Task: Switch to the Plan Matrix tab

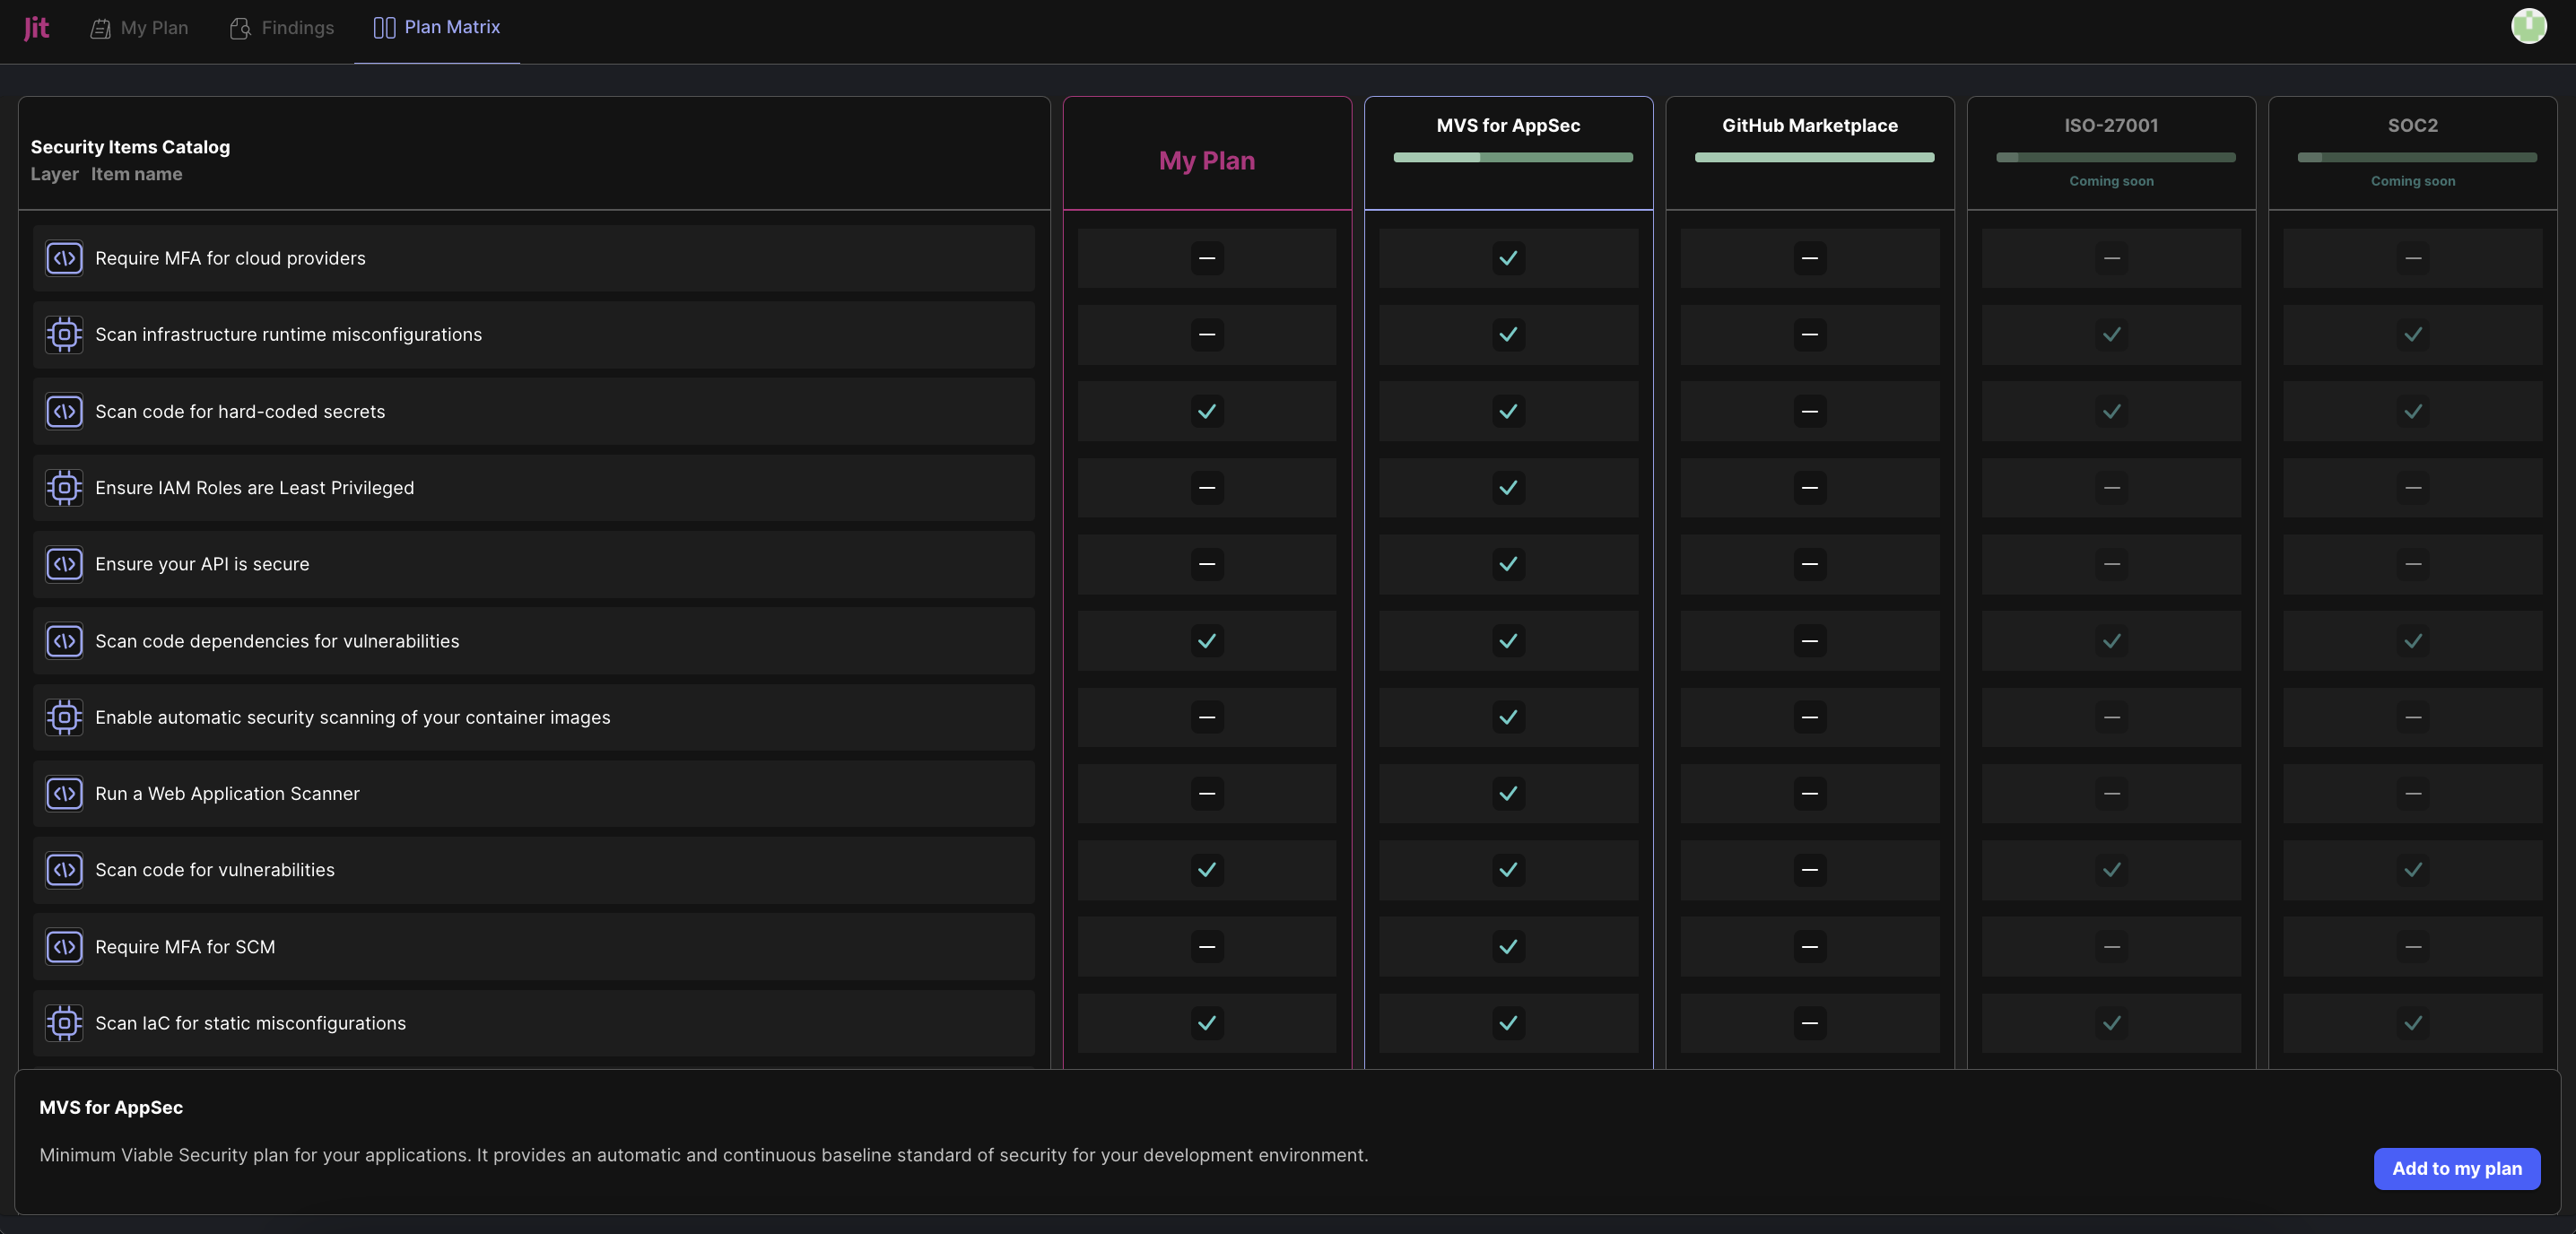Action: (437, 28)
